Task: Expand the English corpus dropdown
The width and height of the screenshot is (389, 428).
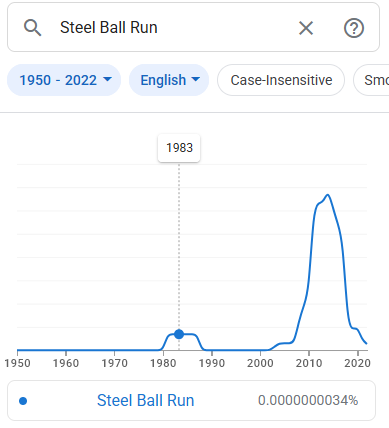Action: click(x=169, y=80)
